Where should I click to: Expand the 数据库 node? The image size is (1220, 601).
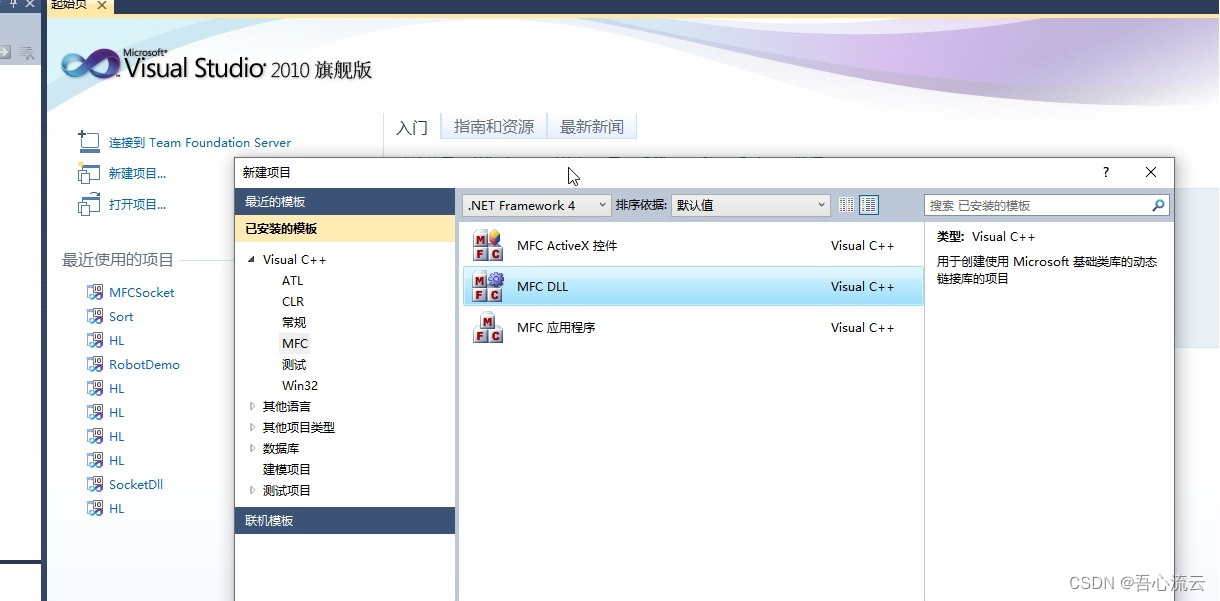coord(252,448)
